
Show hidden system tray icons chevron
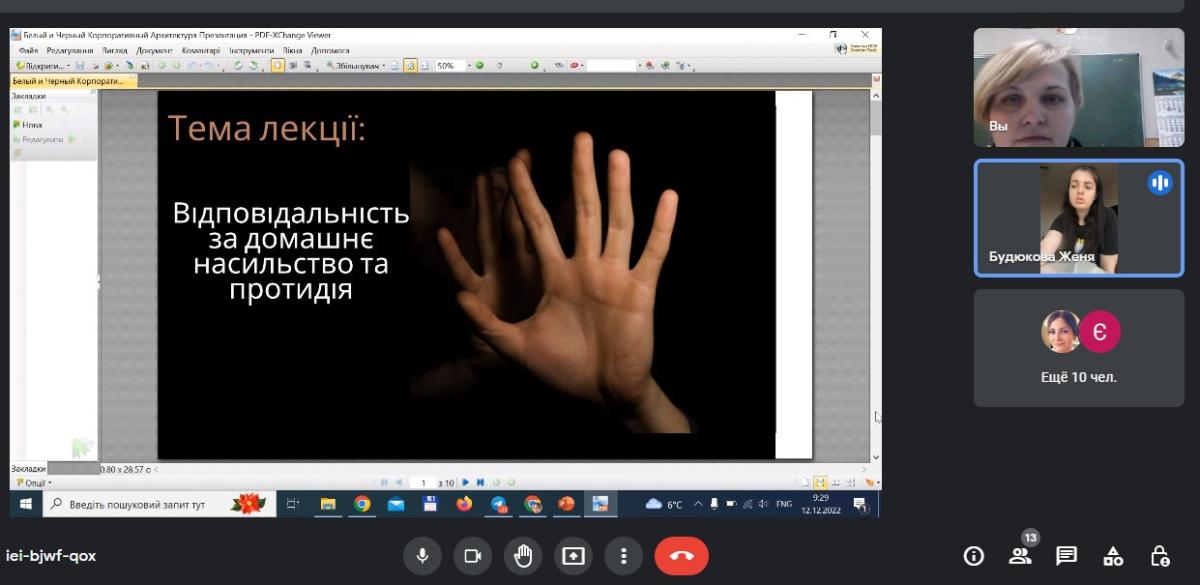coord(698,504)
